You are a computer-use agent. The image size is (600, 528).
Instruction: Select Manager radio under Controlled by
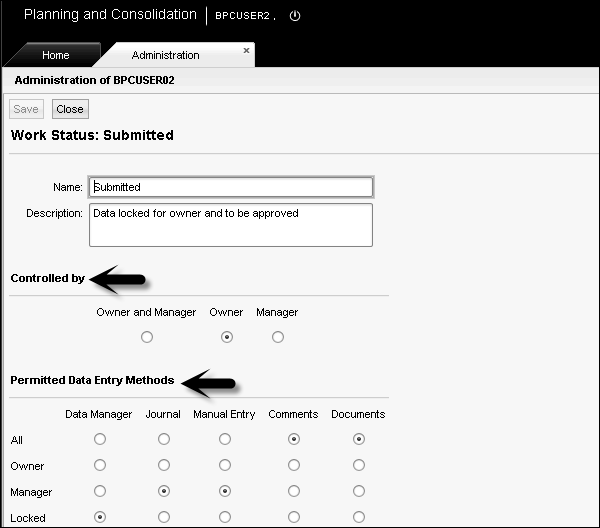click(x=277, y=337)
